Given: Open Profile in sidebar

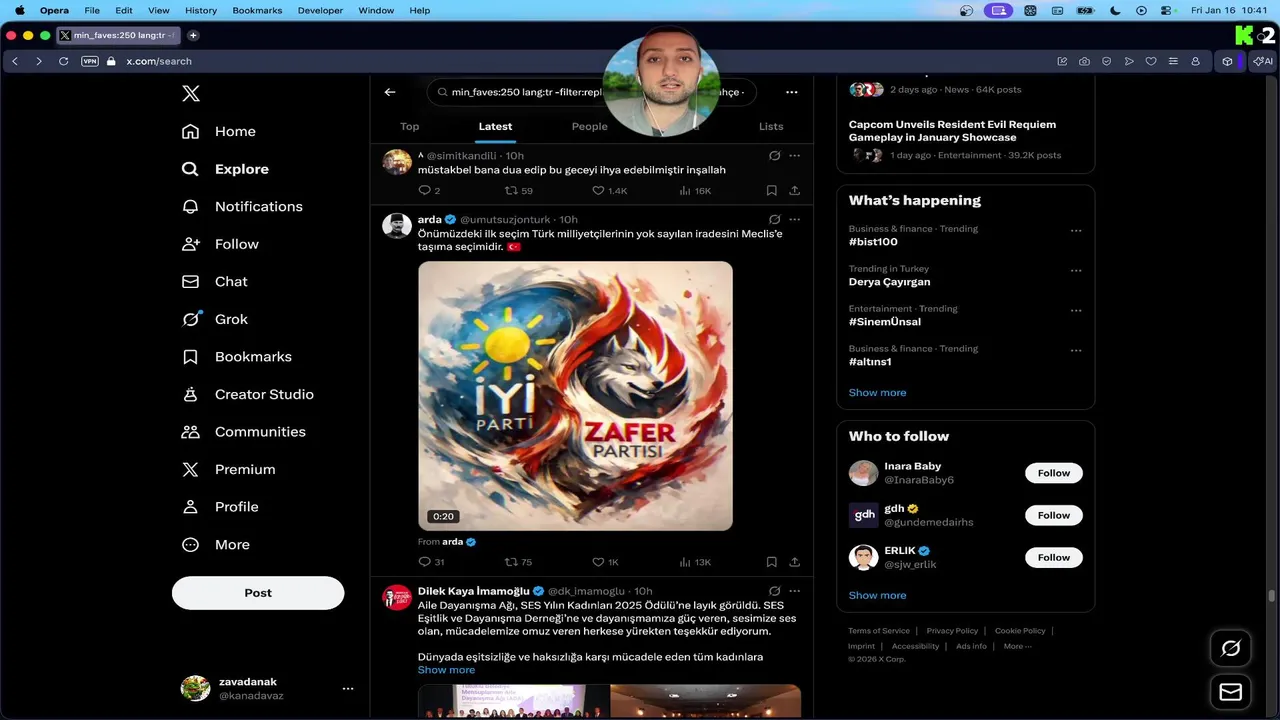Looking at the screenshot, I should pyautogui.click(x=220, y=506).
